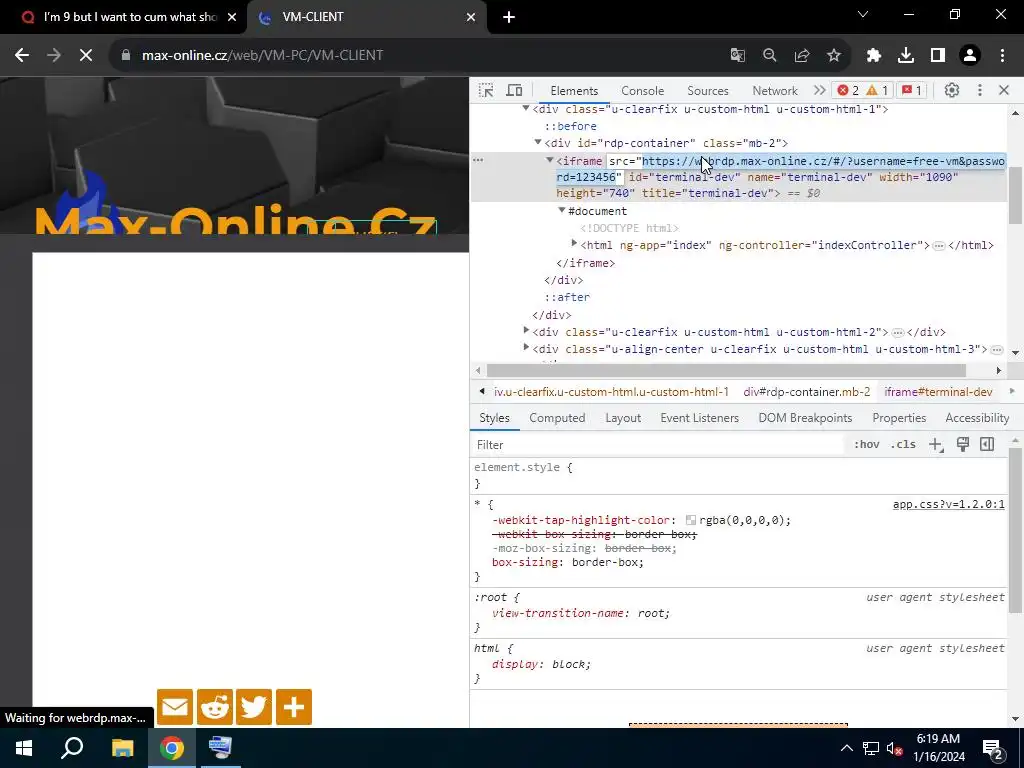Expand the u-custom-html-3 div node
Viewport: 1024px width, 768px height.
point(526,348)
